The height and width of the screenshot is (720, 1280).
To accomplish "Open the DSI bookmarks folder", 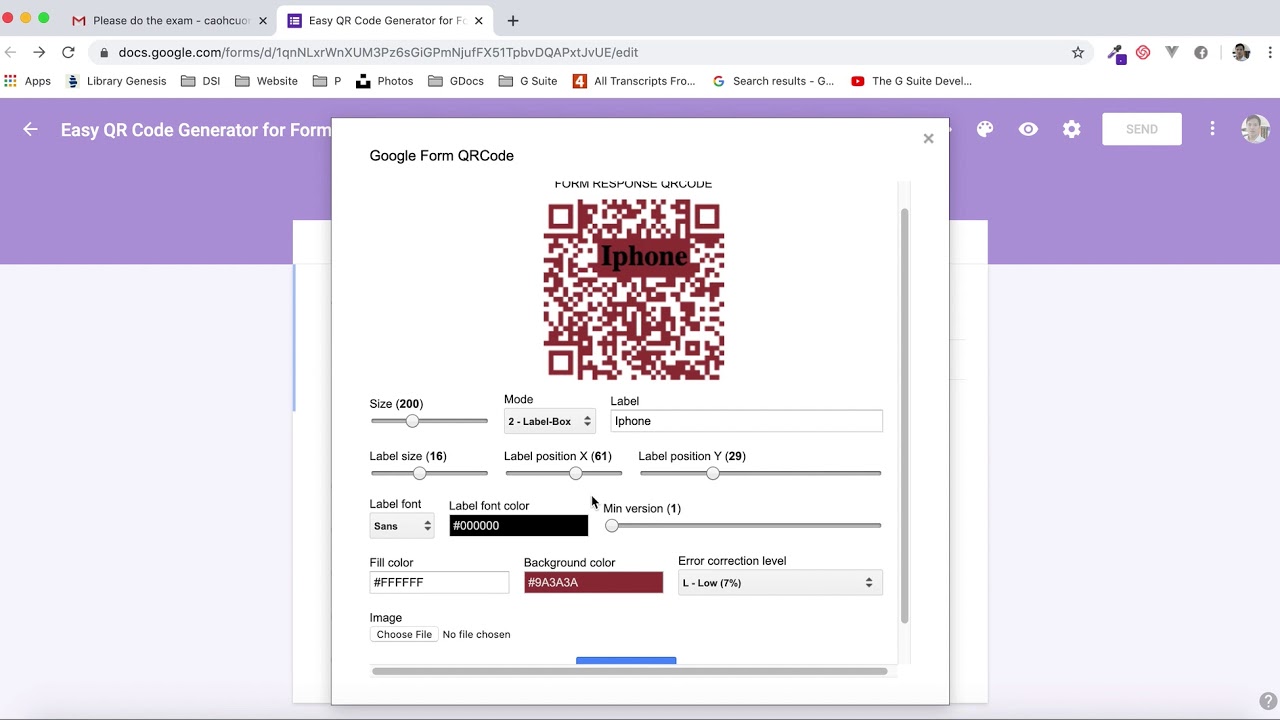I will (x=201, y=81).
